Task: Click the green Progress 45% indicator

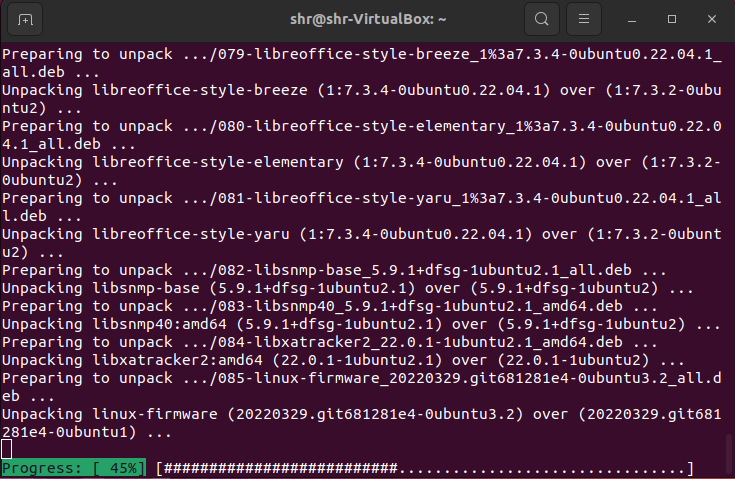Action: (x=74, y=468)
